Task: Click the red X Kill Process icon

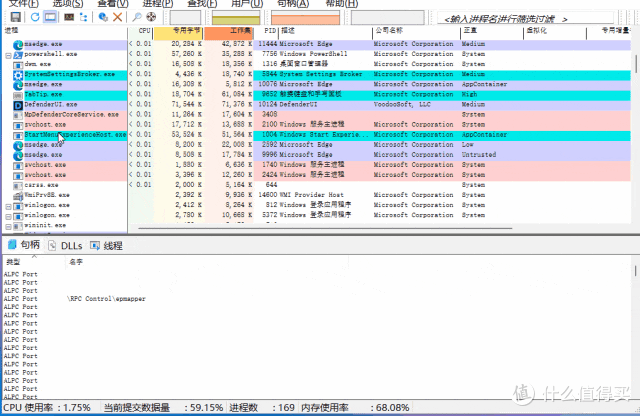Action: pos(118,17)
